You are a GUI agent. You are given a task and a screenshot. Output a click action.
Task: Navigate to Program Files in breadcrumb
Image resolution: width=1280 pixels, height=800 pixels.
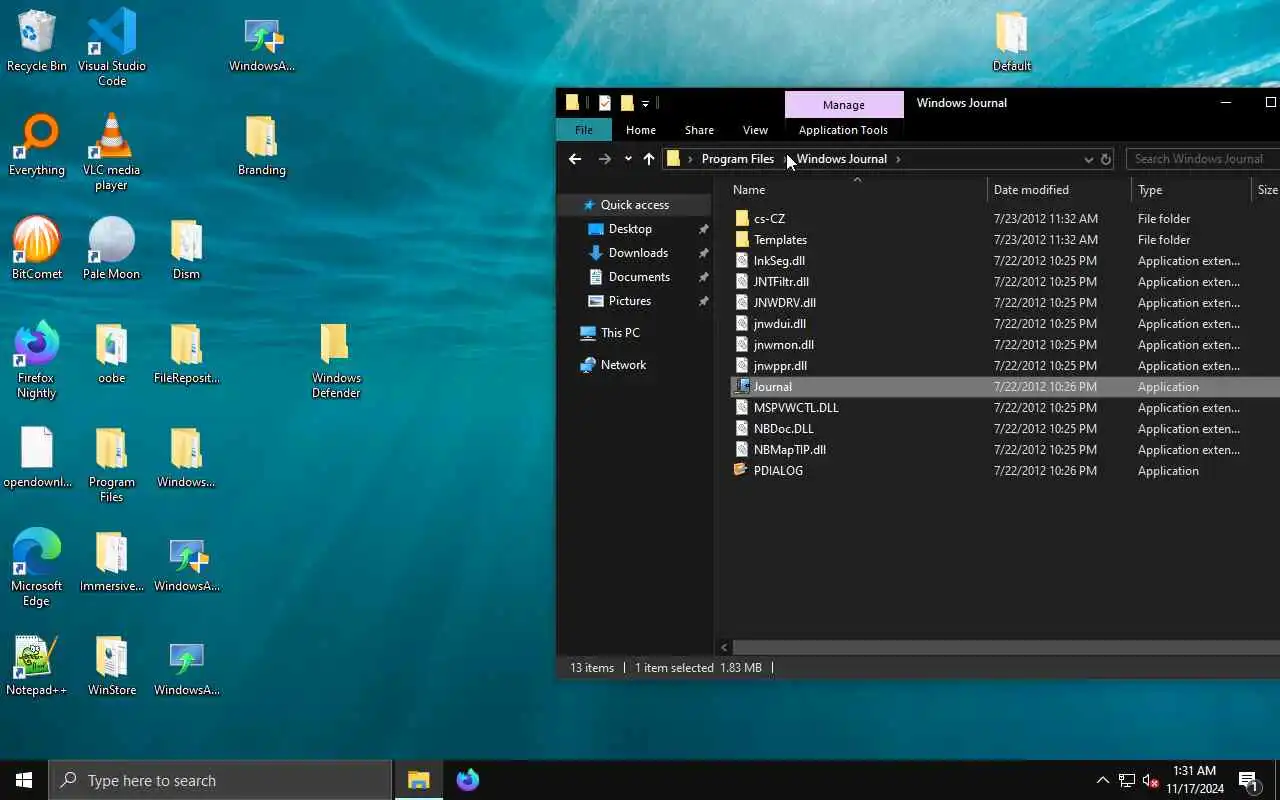coord(738,159)
